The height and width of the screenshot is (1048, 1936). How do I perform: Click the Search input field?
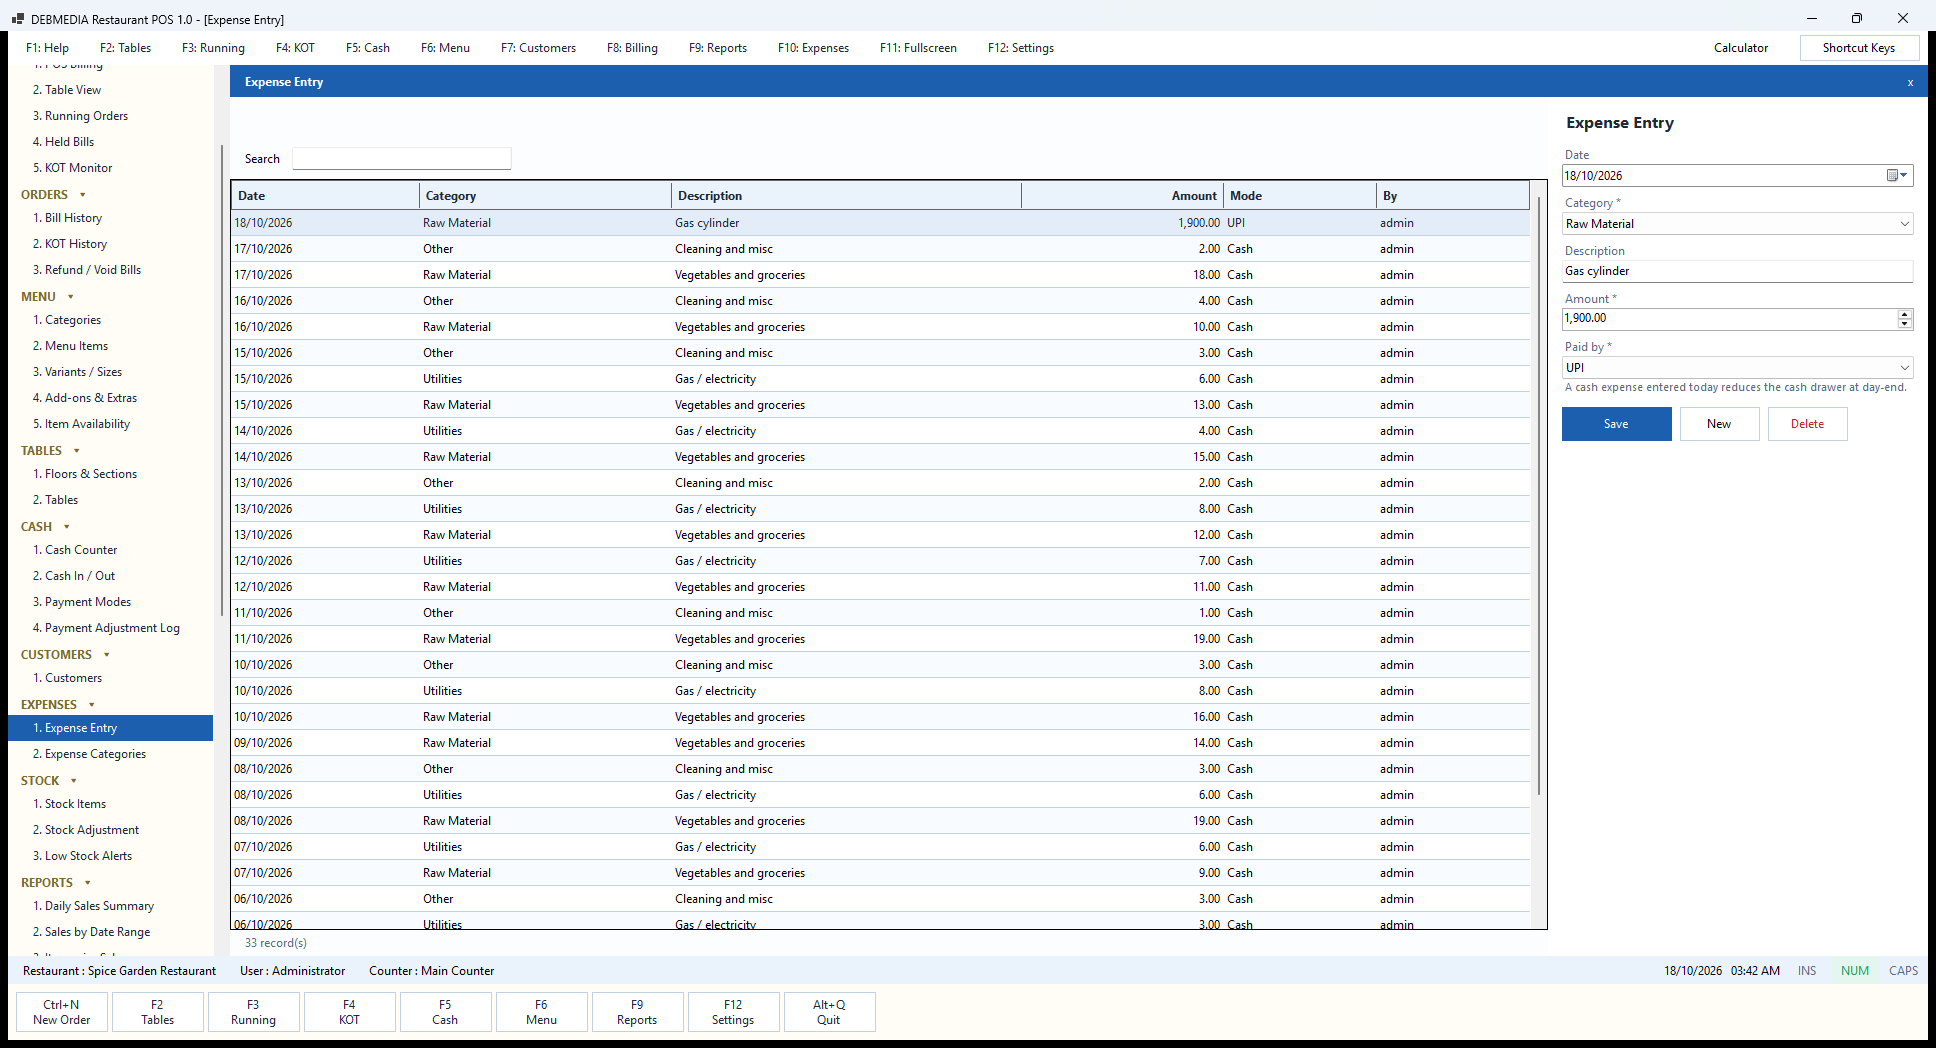tap(401, 159)
